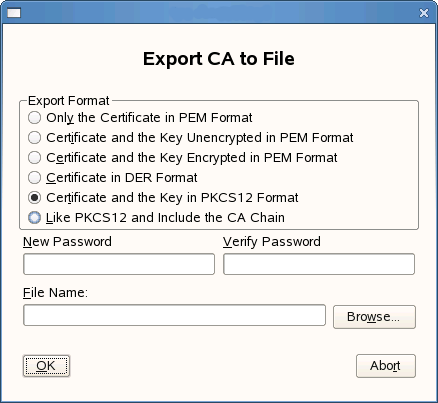Cancel the export using Abort
Screen dimensions: 438x403
tap(386, 366)
